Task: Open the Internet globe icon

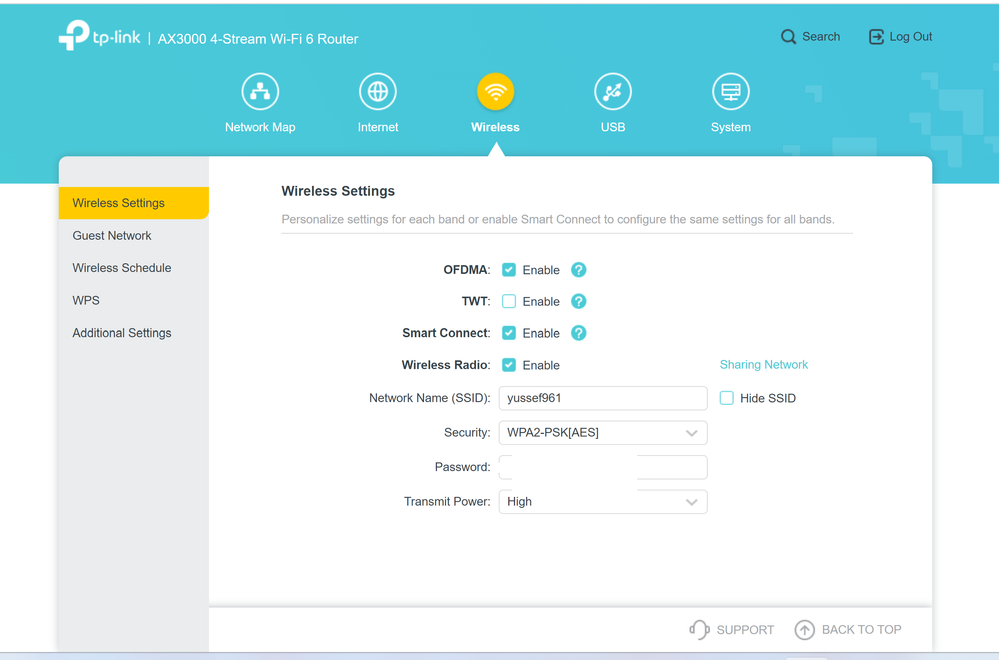Action: pyautogui.click(x=378, y=92)
